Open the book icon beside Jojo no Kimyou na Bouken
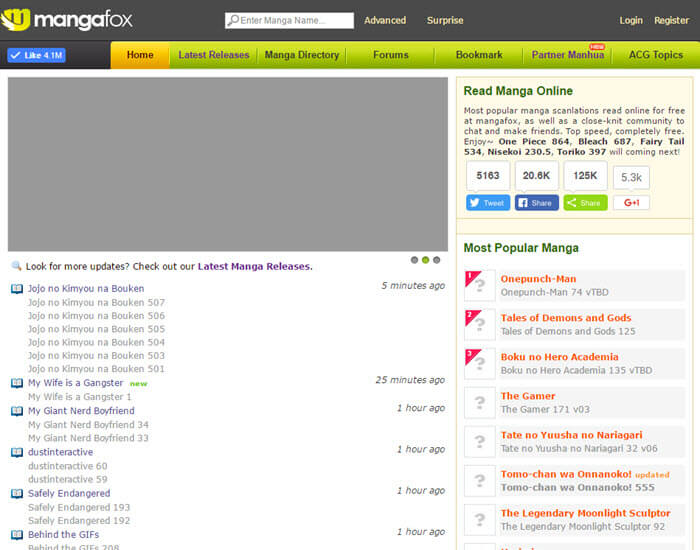Screen dimensions: 700x550 pos(17,289)
